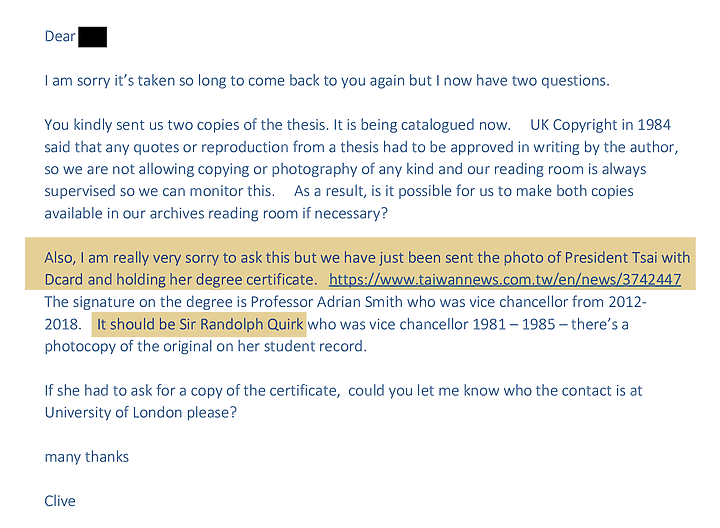Click the "many thanks" closing line
This screenshot has width=720, height=528.
86,457
